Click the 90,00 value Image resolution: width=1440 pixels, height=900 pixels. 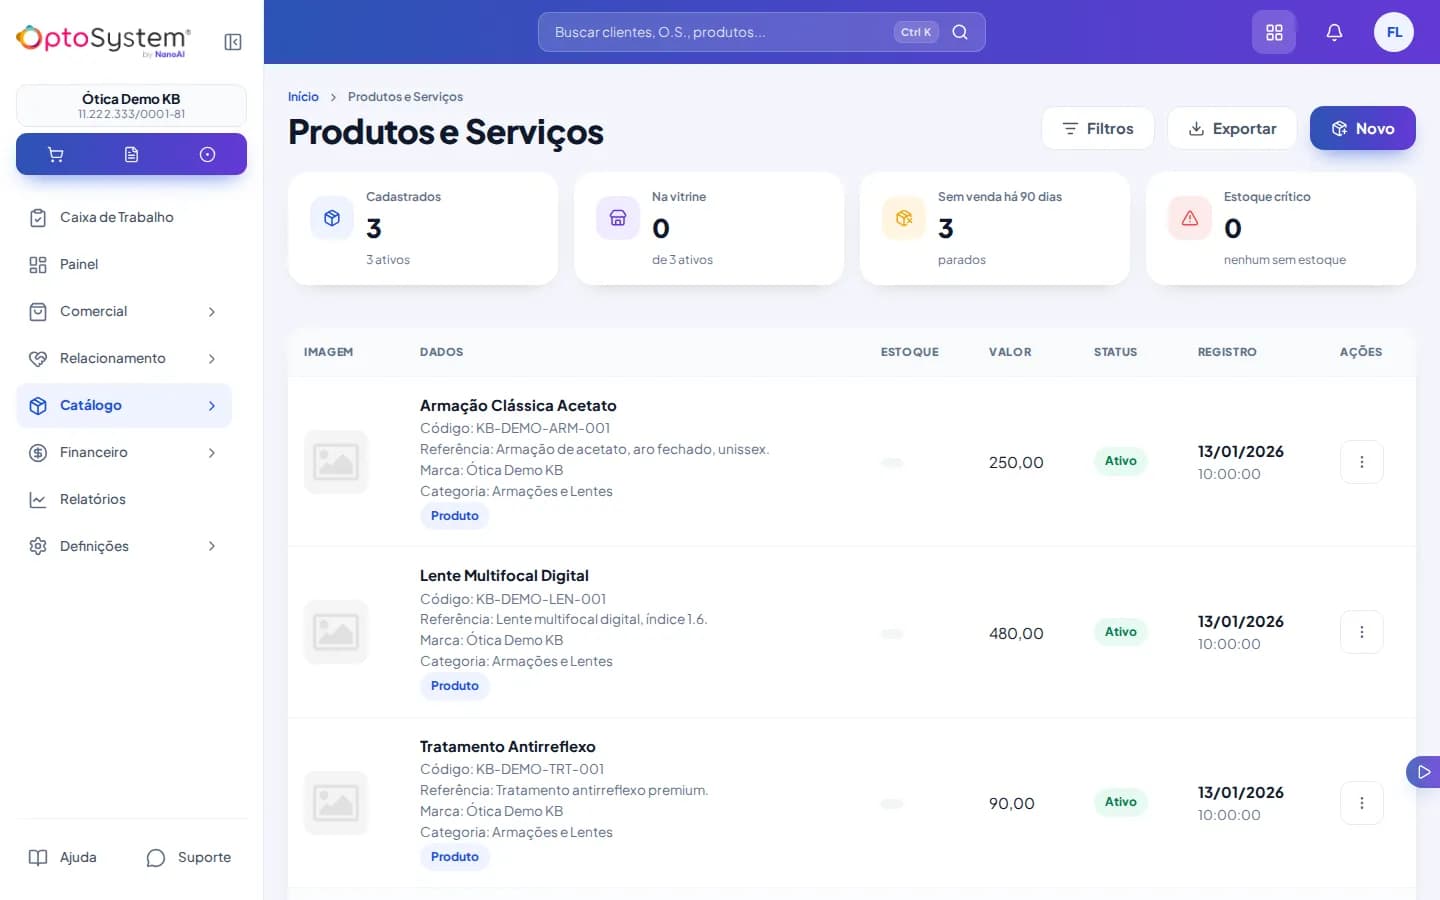1012,804
